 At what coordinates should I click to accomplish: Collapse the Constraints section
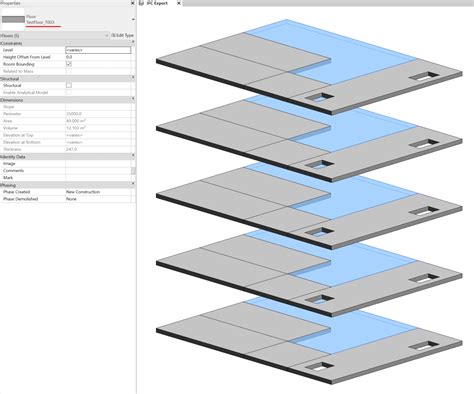click(133, 43)
